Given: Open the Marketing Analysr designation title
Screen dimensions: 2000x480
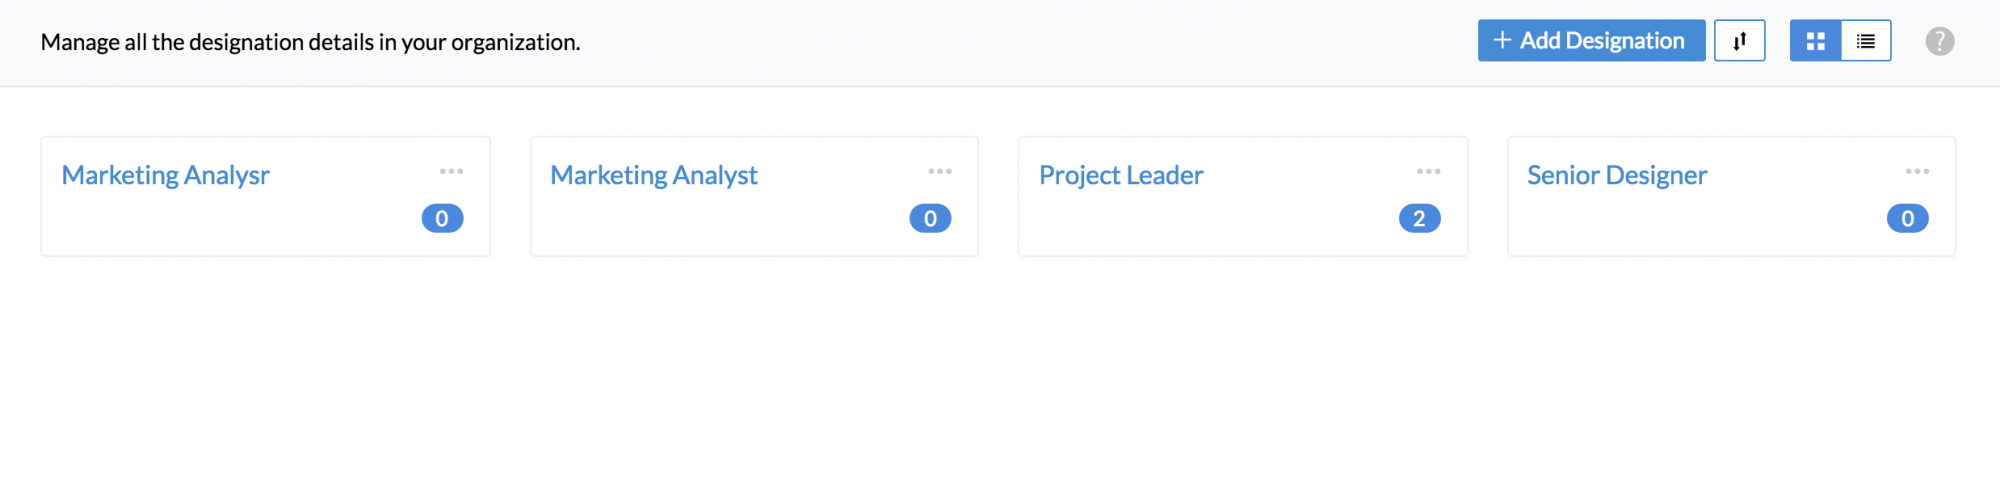Looking at the screenshot, I should [166, 175].
